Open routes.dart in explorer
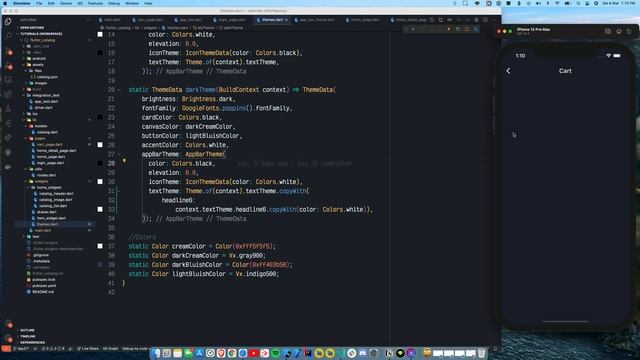Screen dimensions: 640x360 (46, 175)
